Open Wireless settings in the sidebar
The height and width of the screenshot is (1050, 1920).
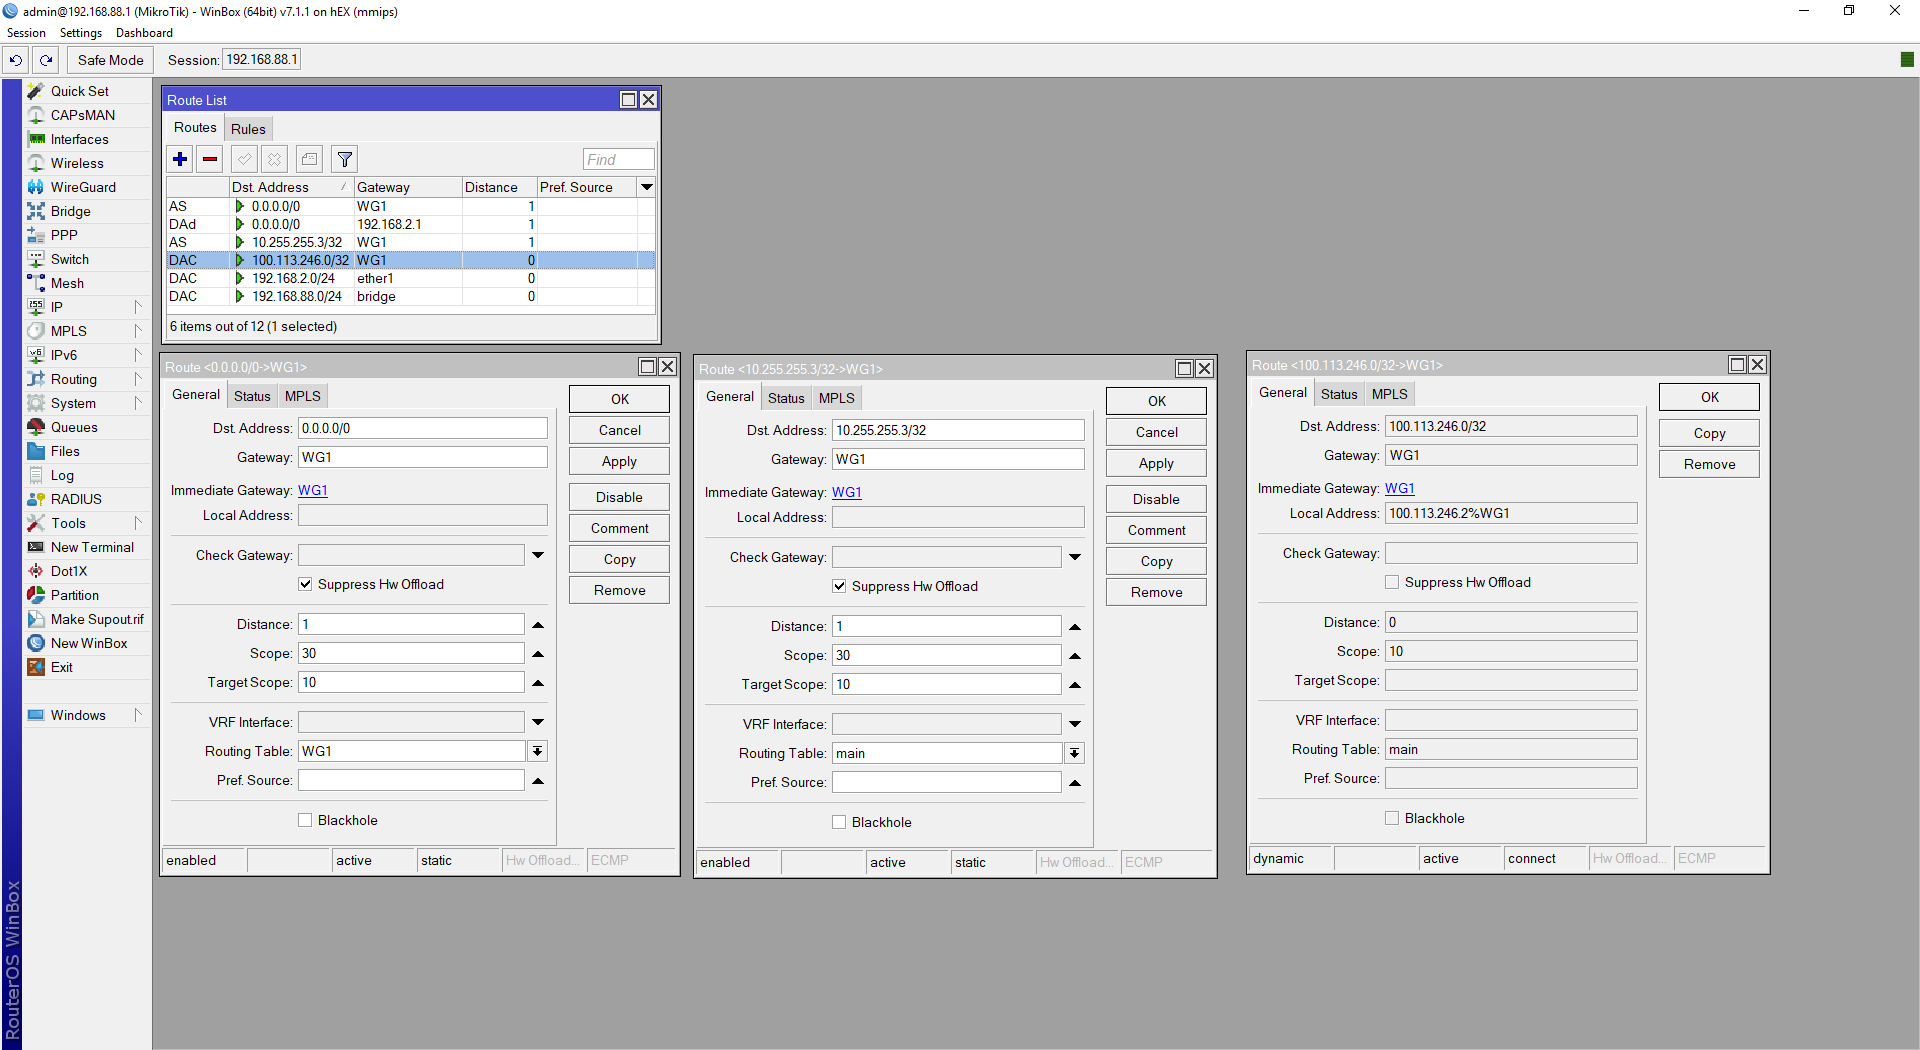(x=77, y=163)
